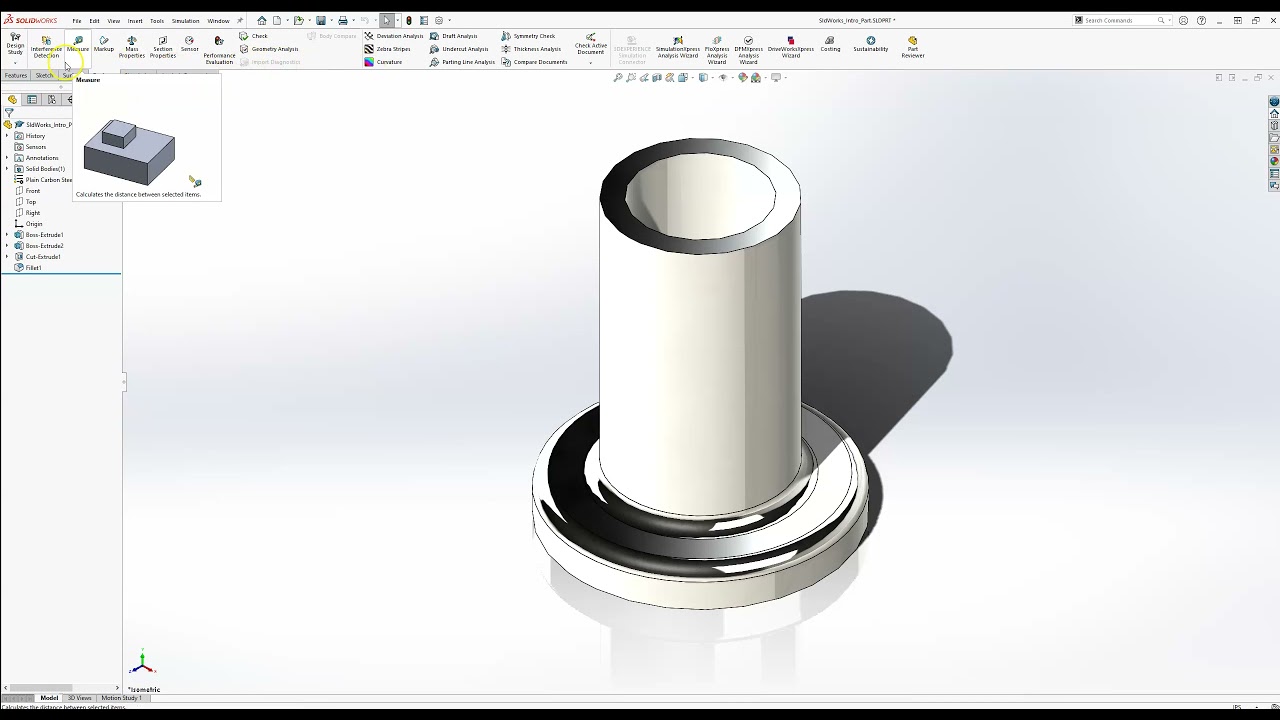Select the Front plane
This screenshot has width=1280, height=720.
(27, 191)
